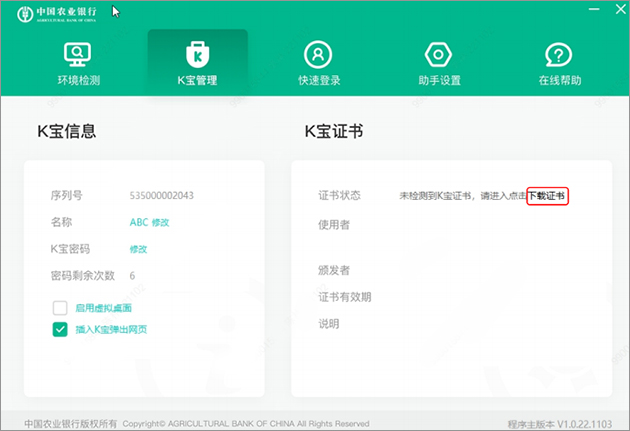The height and width of the screenshot is (431, 630).
Task: Enable the 启用虚拟桌面 checkbox
Action: pyautogui.click(x=60, y=308)
